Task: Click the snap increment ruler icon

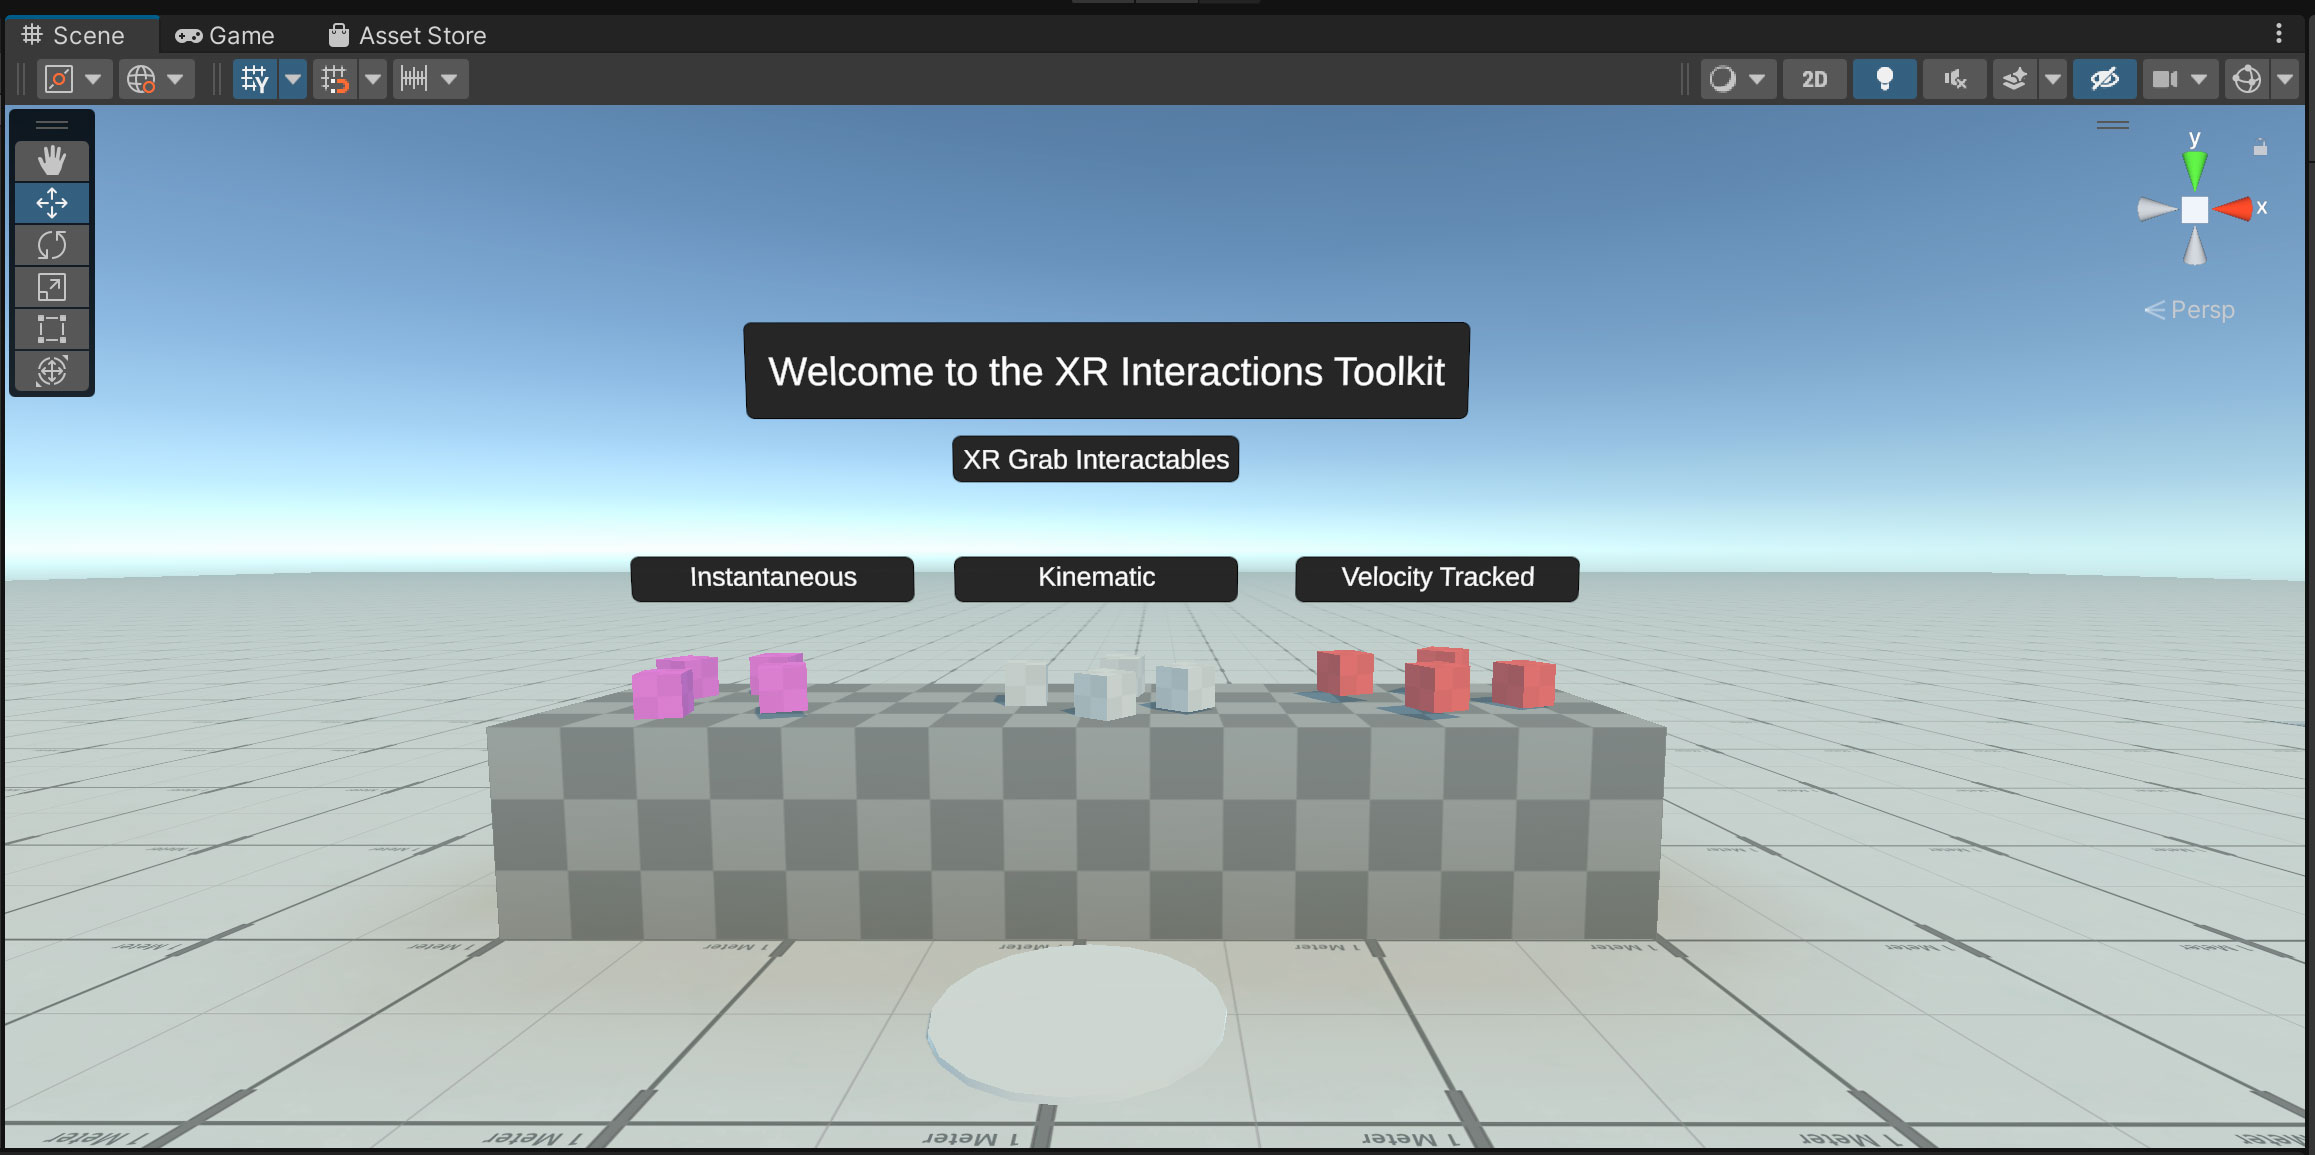Action: (414, 79)
